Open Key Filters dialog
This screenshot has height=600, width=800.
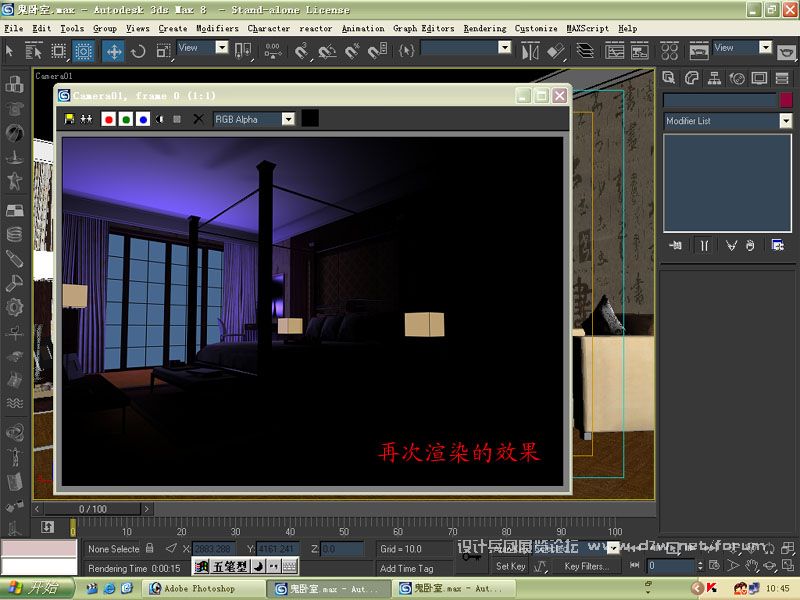[x=586, y=566]
